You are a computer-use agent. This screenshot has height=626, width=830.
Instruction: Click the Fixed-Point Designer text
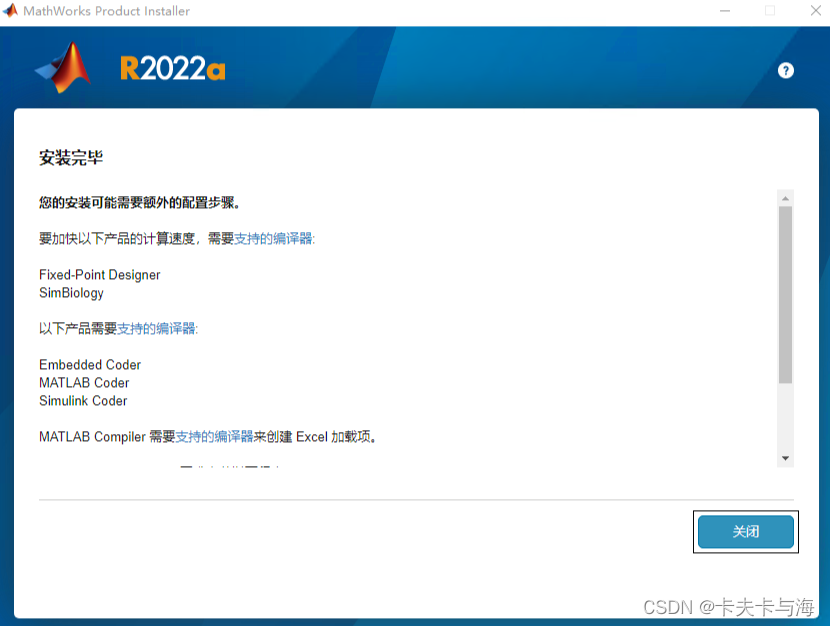(x=100, y=275)
